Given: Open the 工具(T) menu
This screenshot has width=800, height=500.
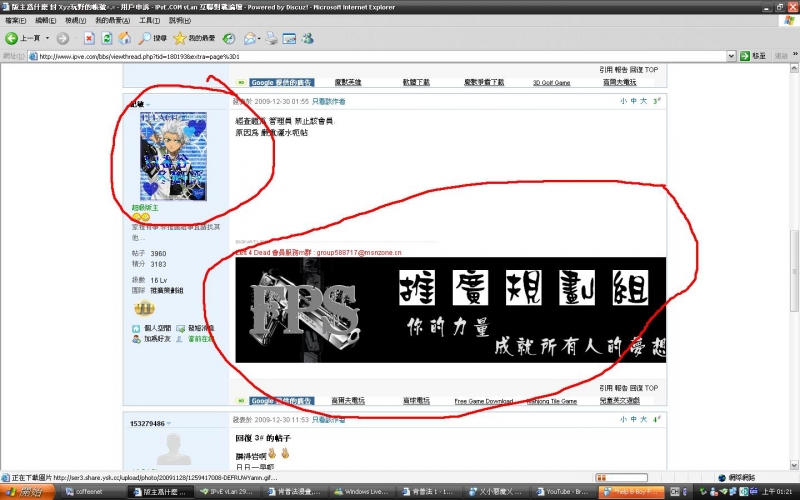Looking at the screenshot, I should point(149,20).
